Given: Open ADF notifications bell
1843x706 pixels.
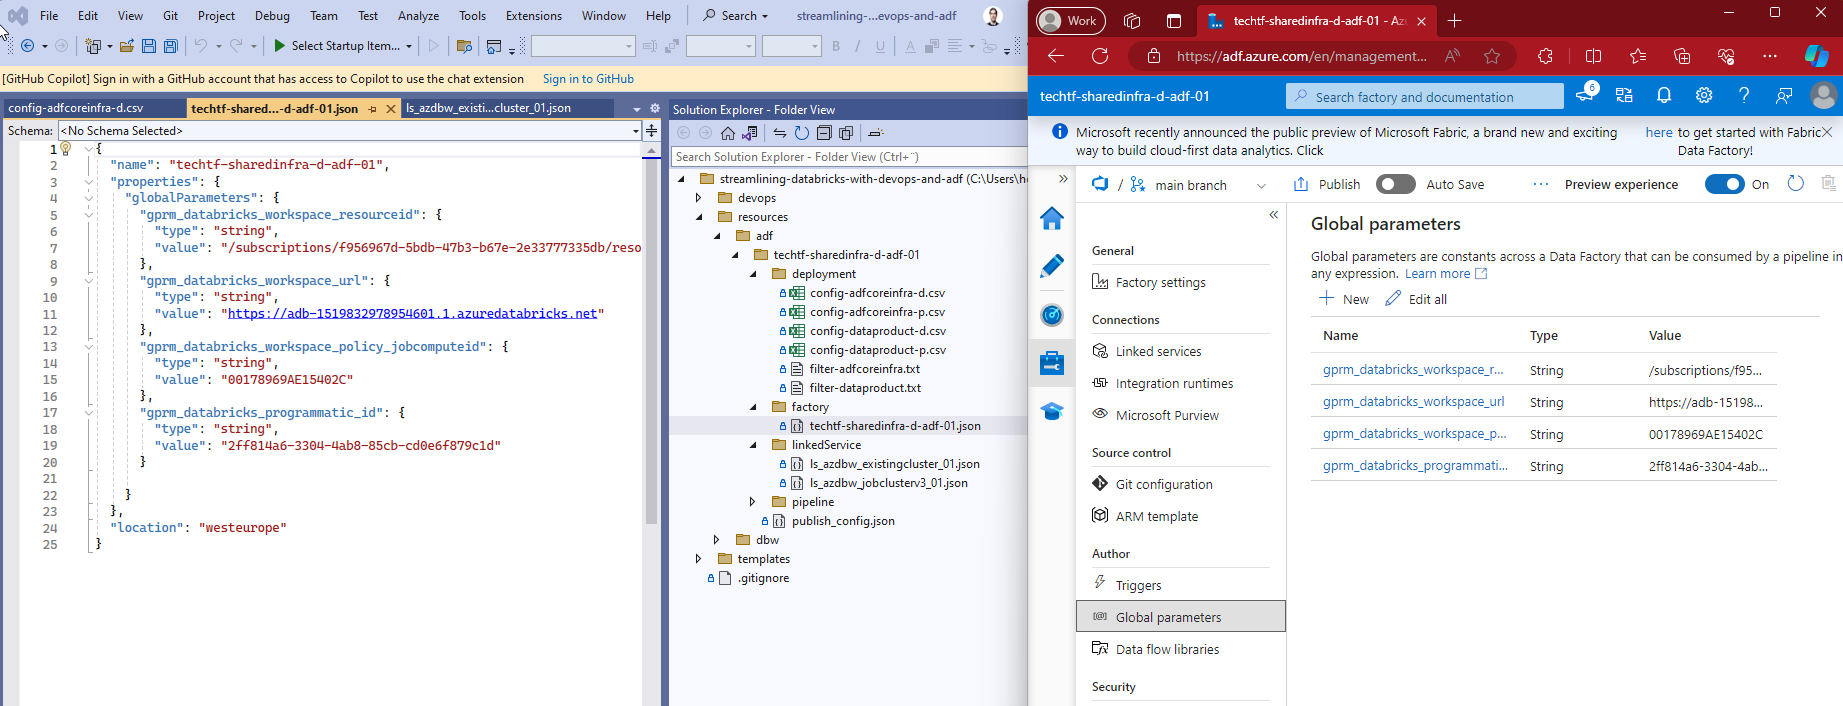Looking at the screenshot, I should coord(1664,96).
